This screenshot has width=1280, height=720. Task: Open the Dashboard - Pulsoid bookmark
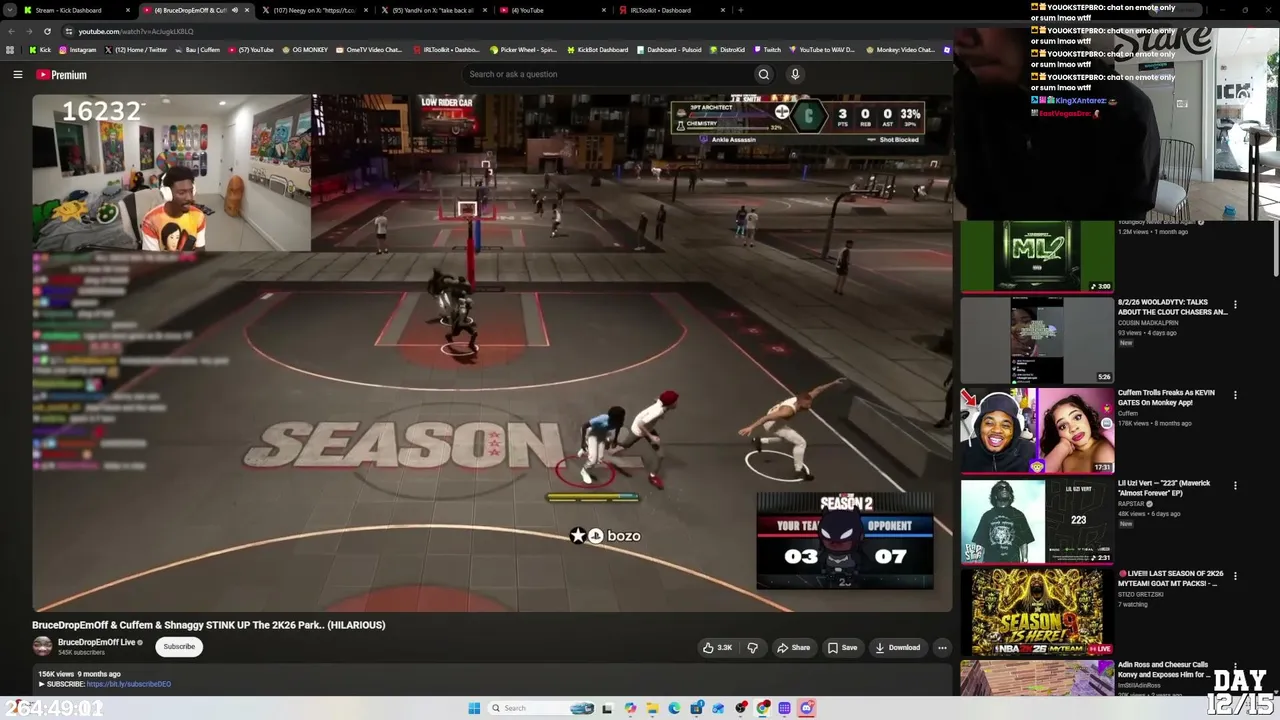pos(669,50)
